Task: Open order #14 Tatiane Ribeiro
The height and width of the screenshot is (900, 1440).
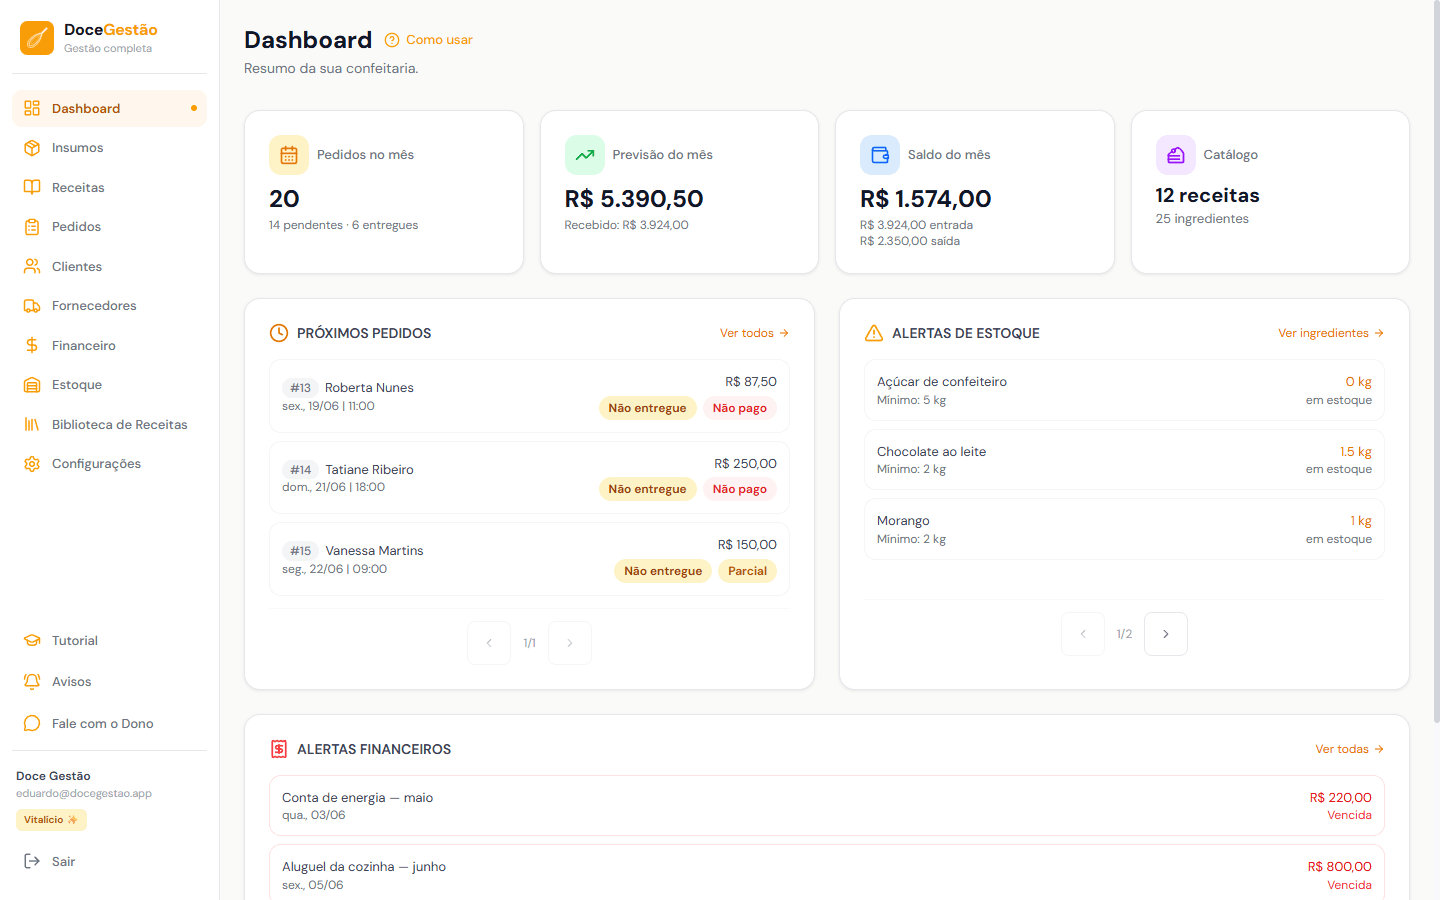Action: tap(529, 478)
